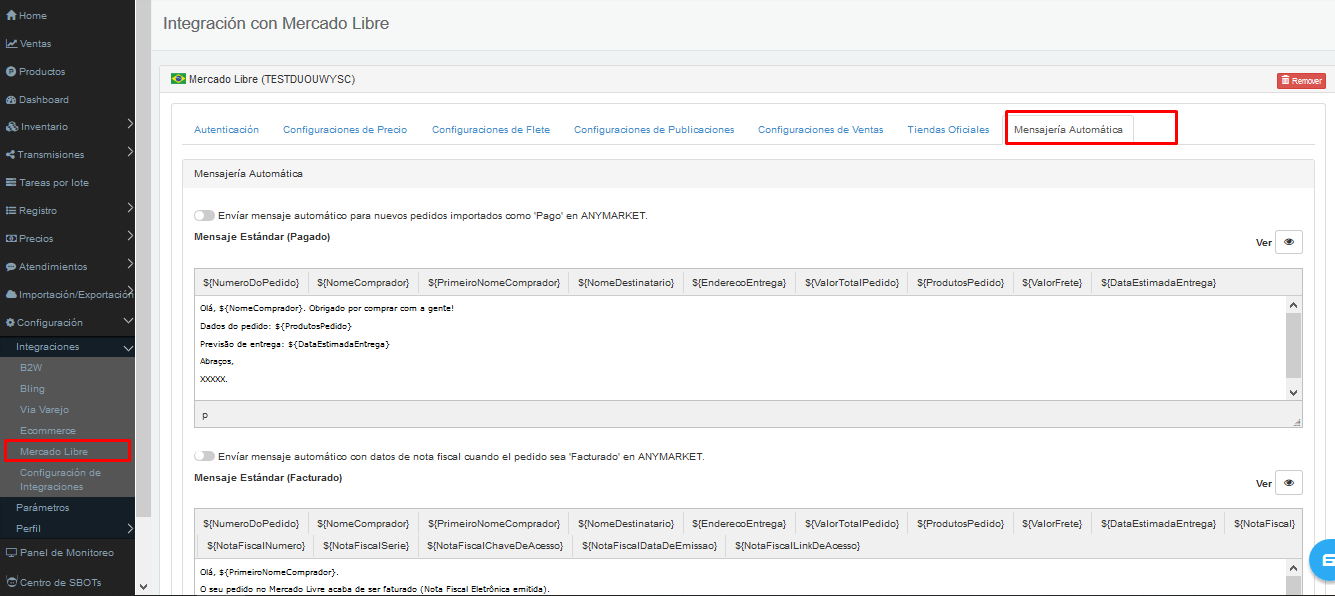
Task: Click the sidebar scroll down arrow
Action: [142, 587]
